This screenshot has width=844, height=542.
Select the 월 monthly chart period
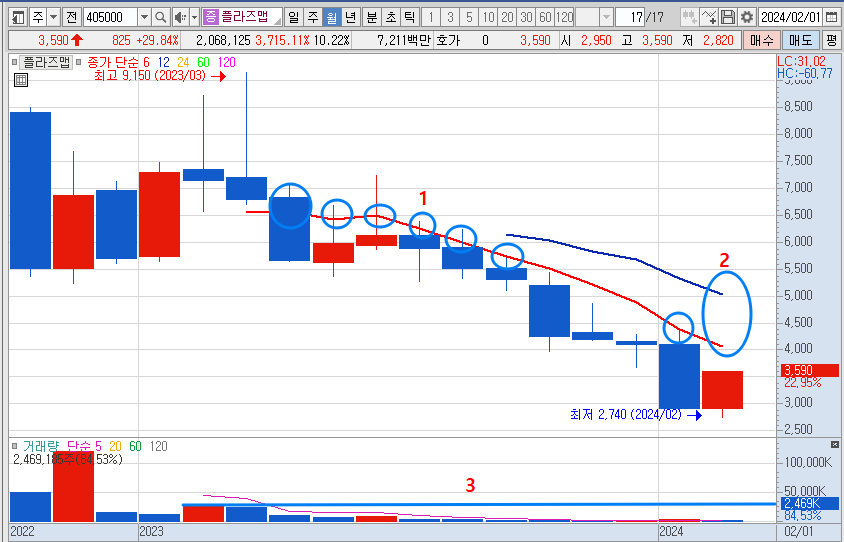pyautogui.click(x=332, y=17)
